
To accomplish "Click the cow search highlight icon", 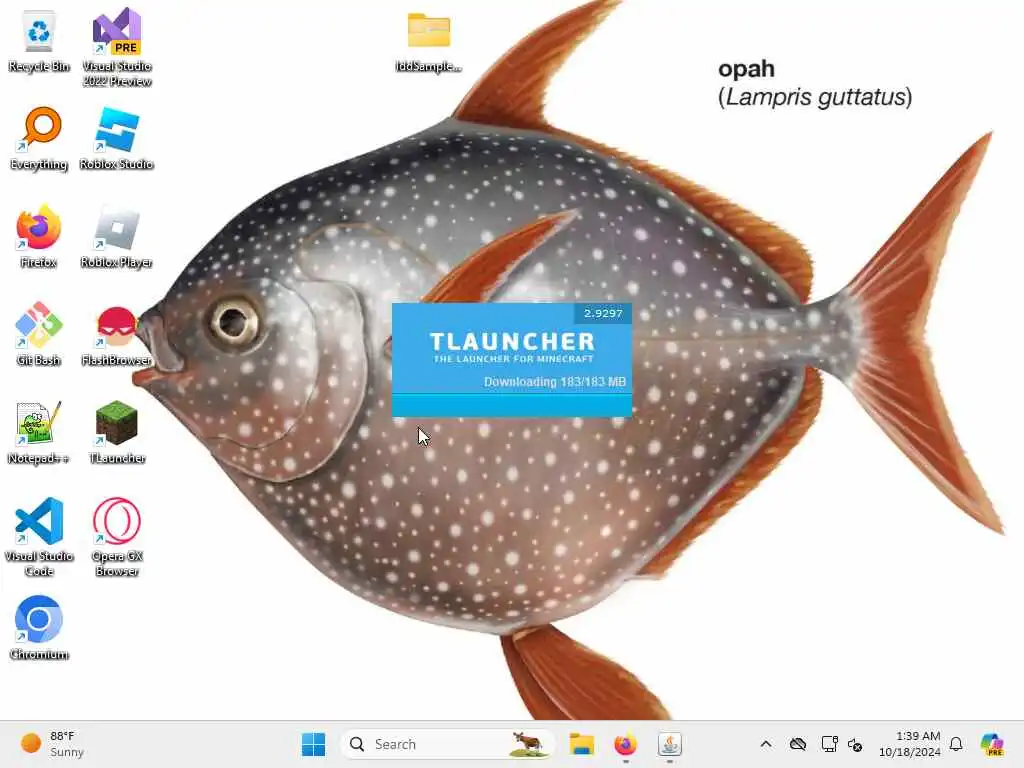I will [528, 744].
